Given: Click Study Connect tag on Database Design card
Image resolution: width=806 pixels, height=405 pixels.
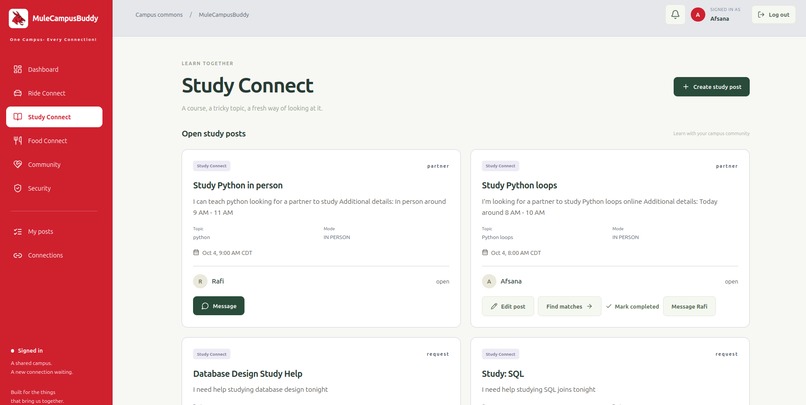Looking at the screenshot, I should [x=212, y=354].
